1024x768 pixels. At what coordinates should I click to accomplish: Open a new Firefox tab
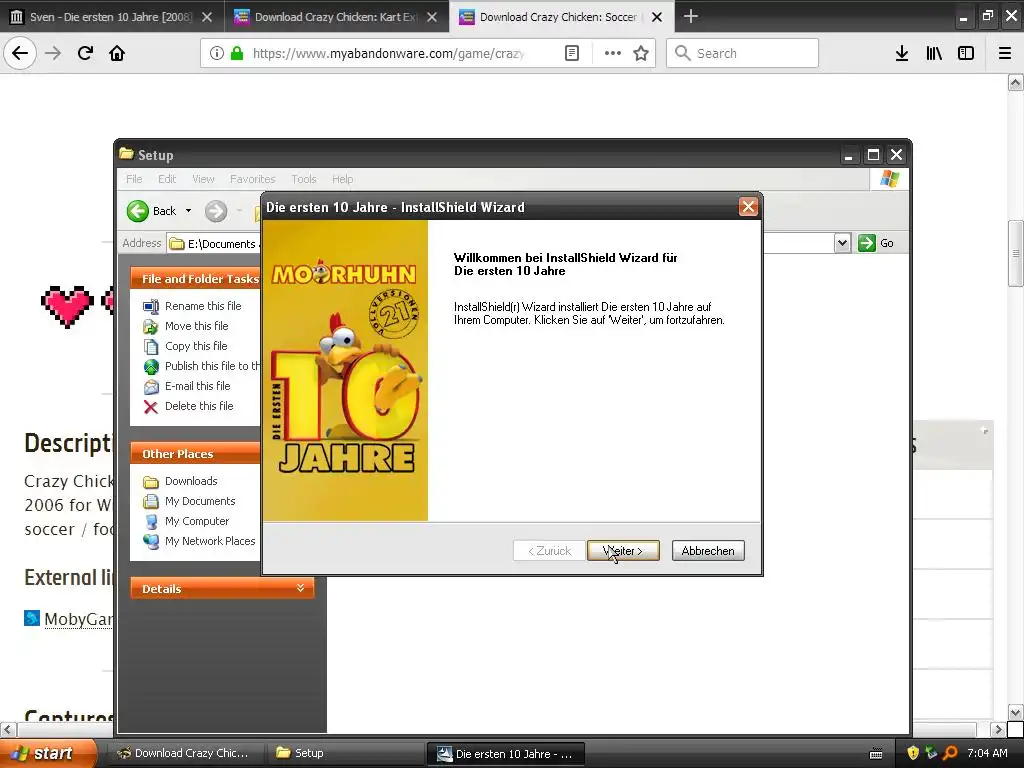[690, 16]
